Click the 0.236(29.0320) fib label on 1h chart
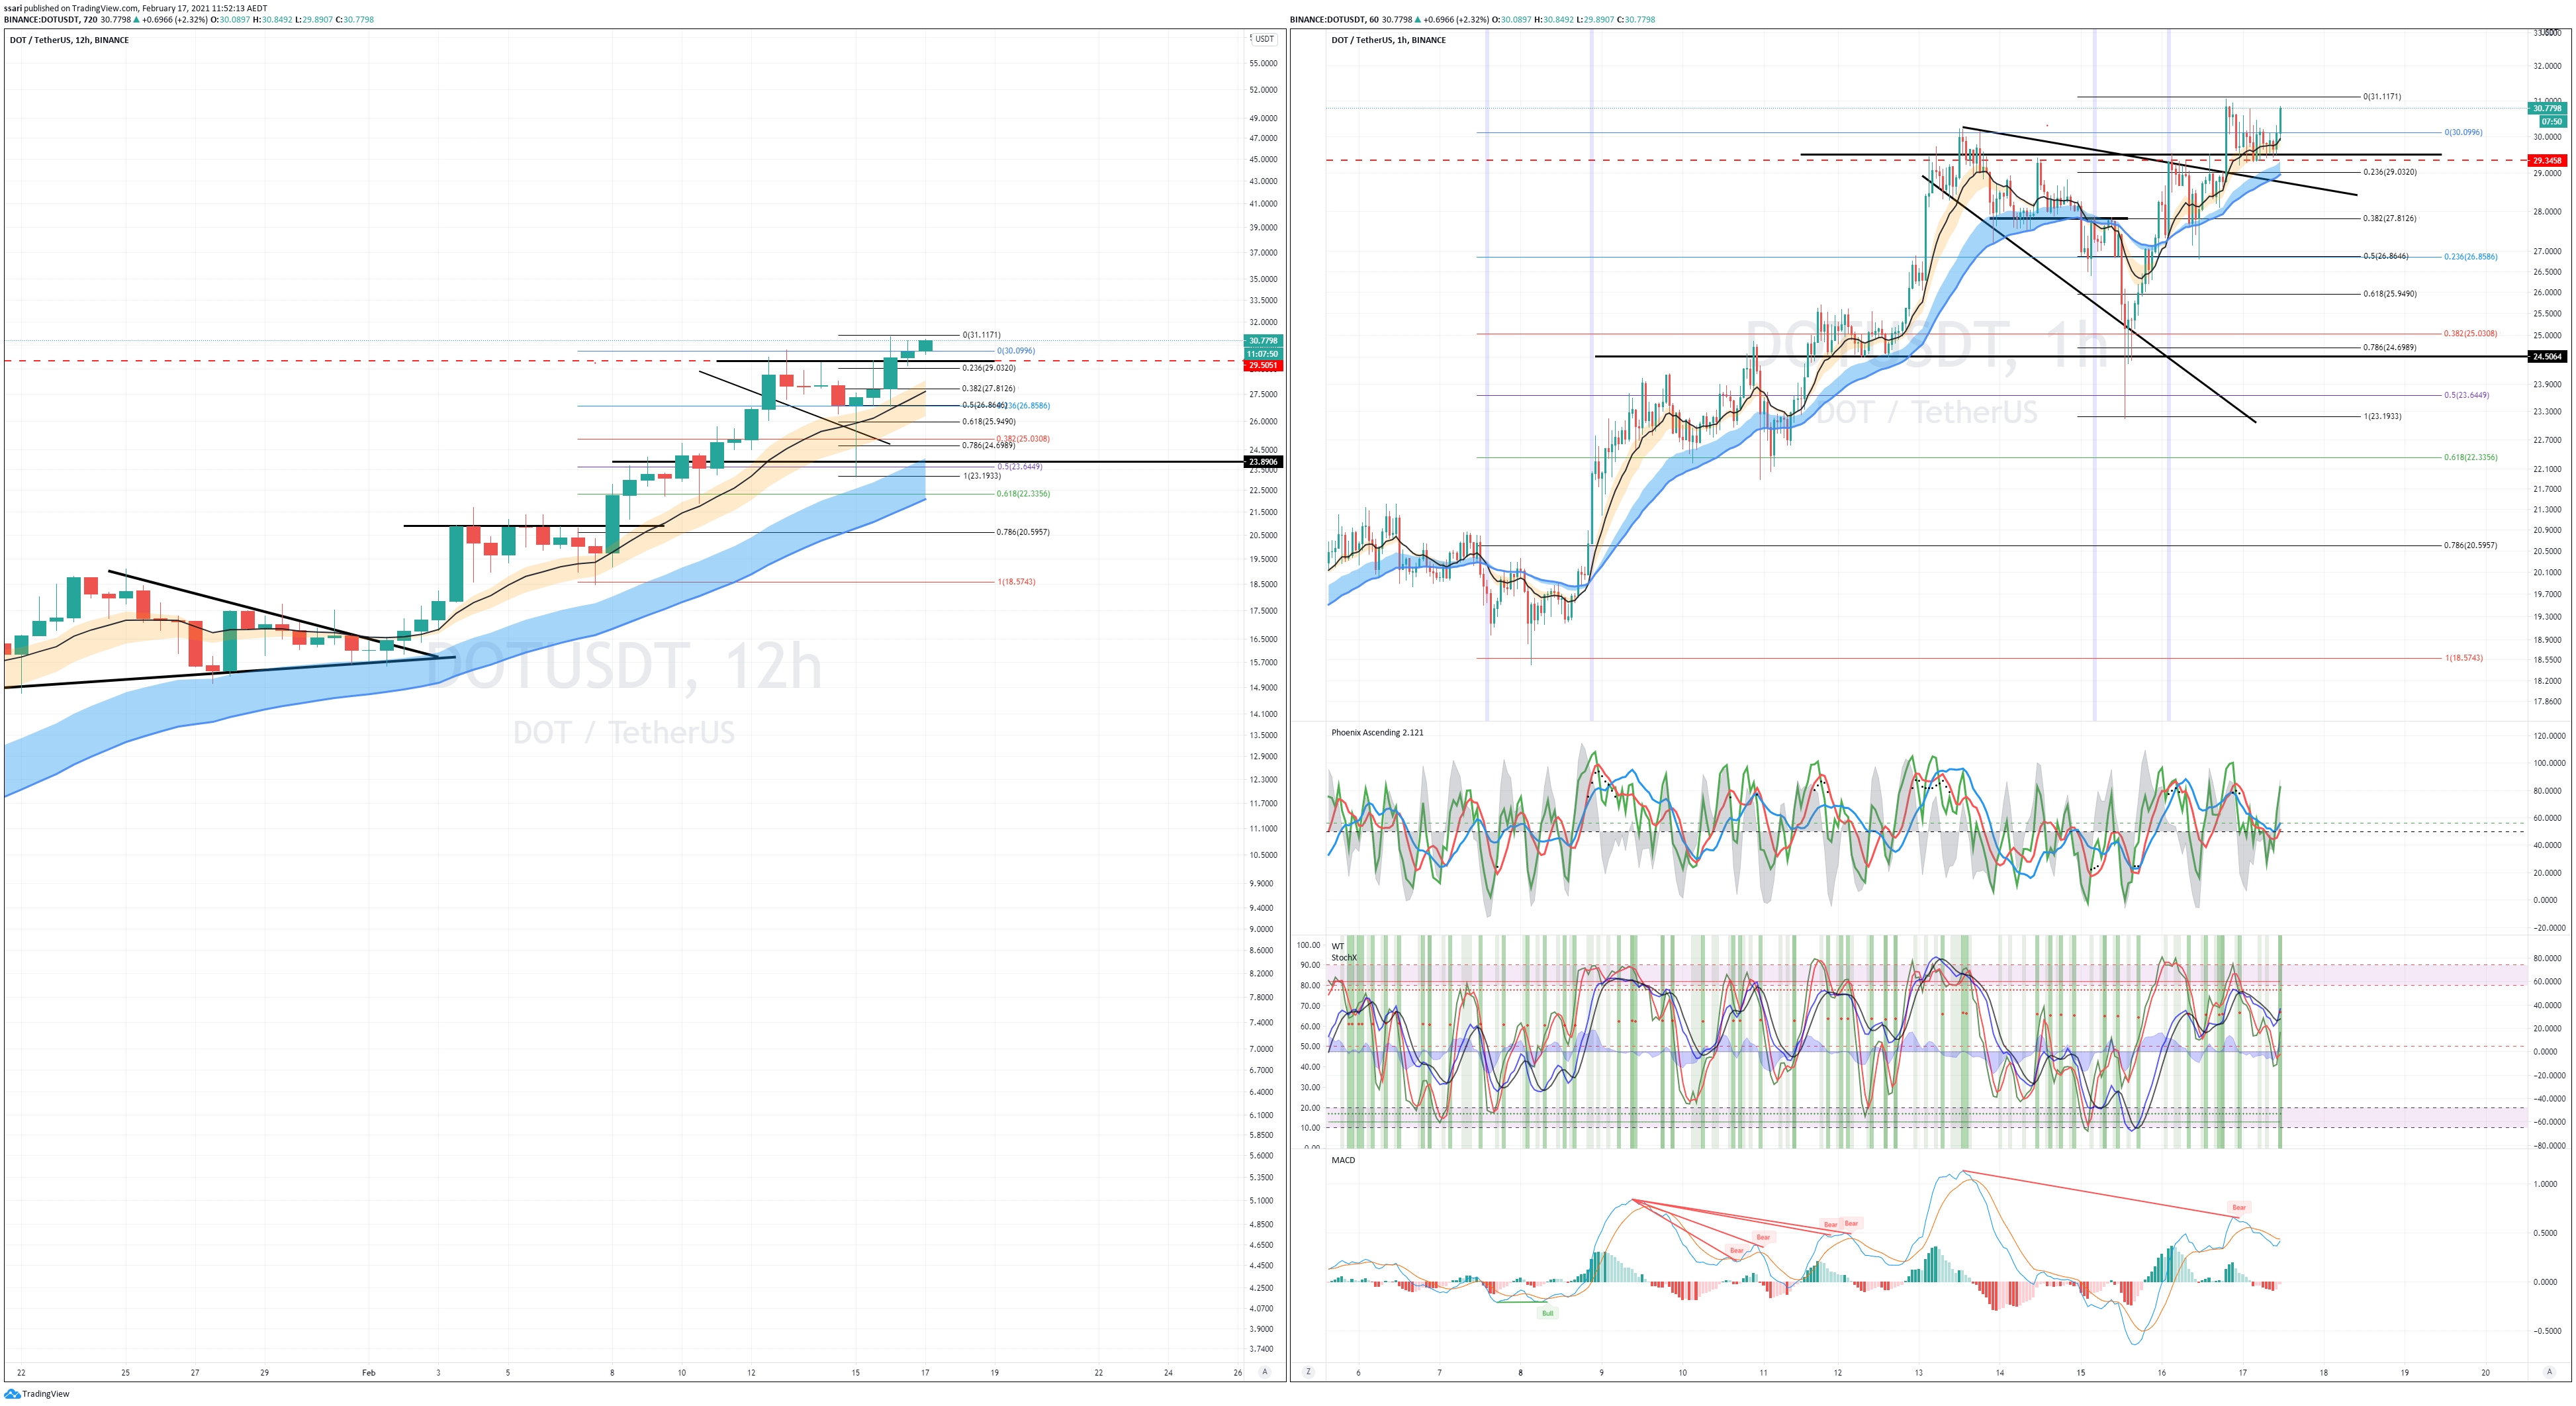The image size is (2576, 1406). [x=2390, y=172]
